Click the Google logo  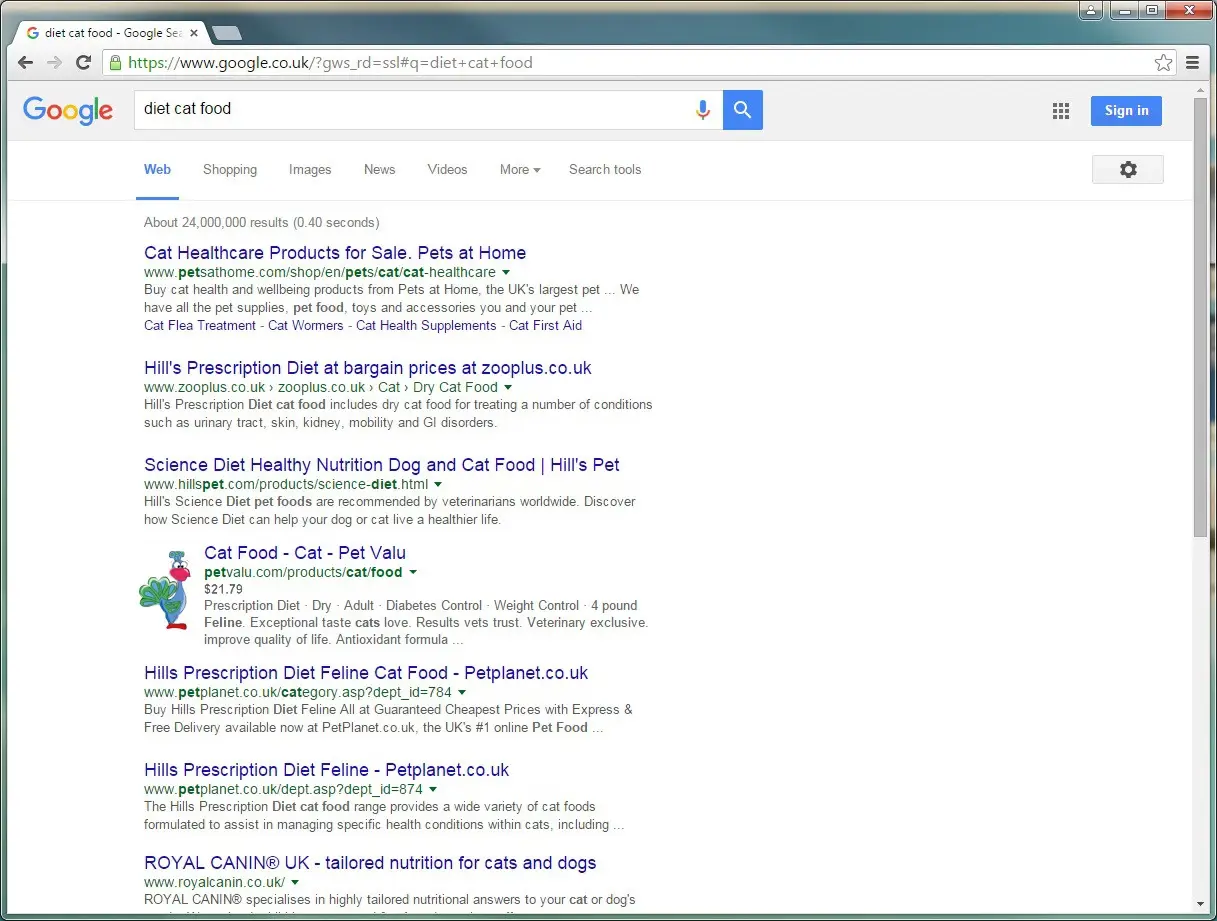tap(67, 111)
